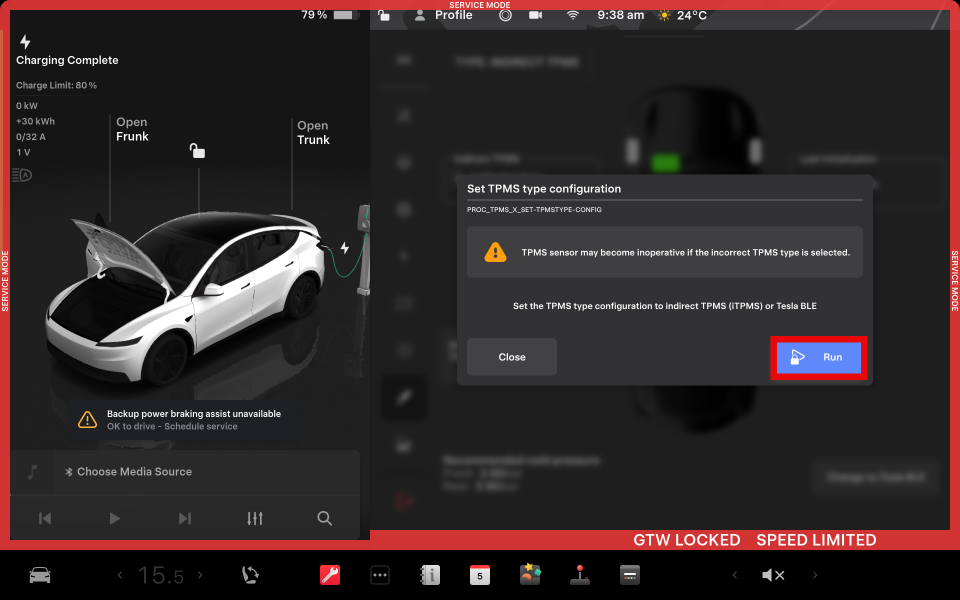Open the Arcade joystick app

click(x=579, y=574)
